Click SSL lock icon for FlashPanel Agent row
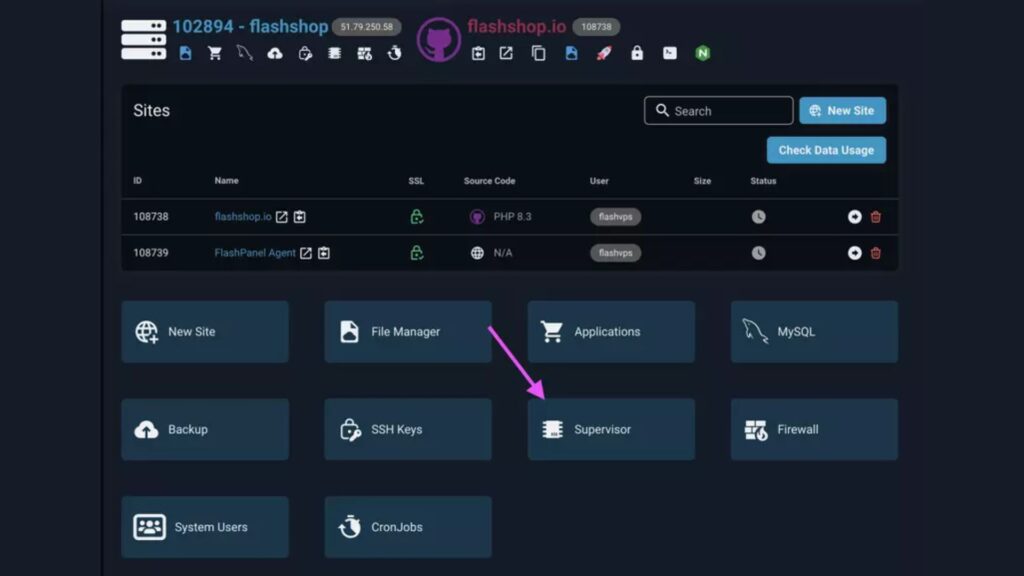 pyautogui.click(x=417, y=253)
